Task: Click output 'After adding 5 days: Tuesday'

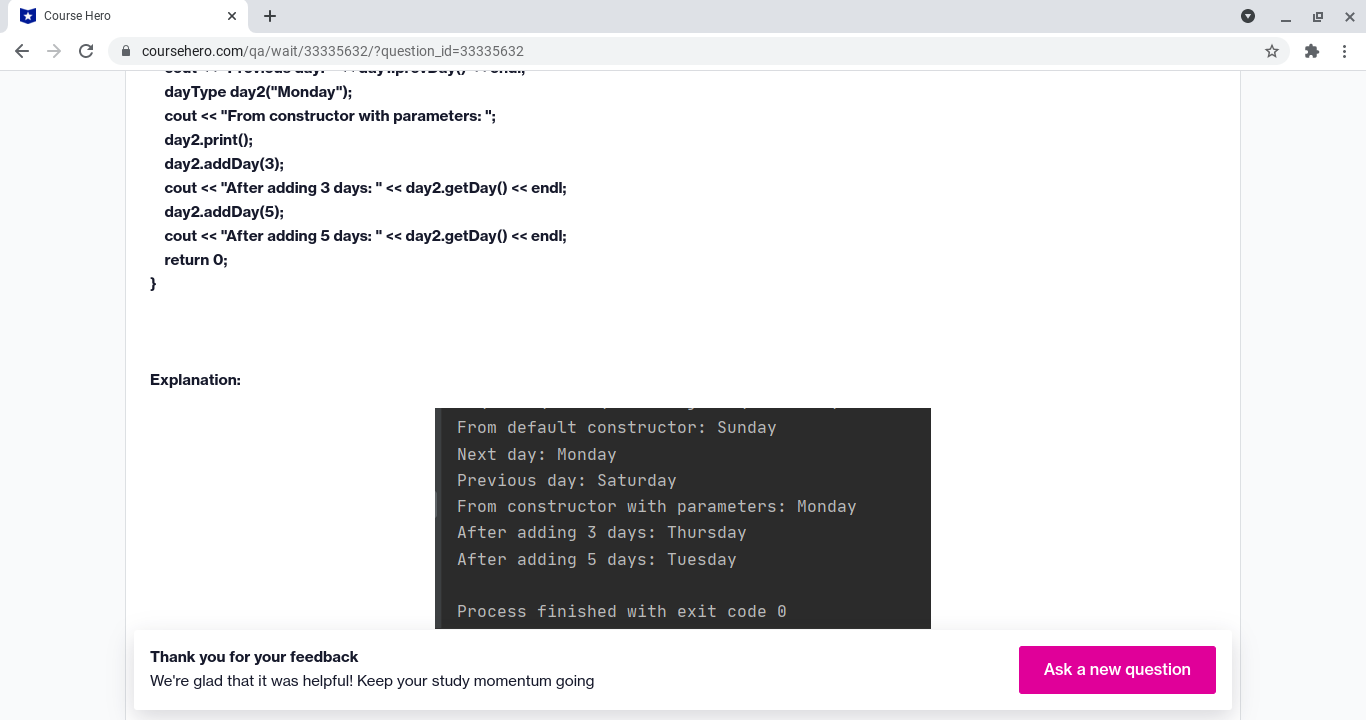Action: click(x=597, y=560)
